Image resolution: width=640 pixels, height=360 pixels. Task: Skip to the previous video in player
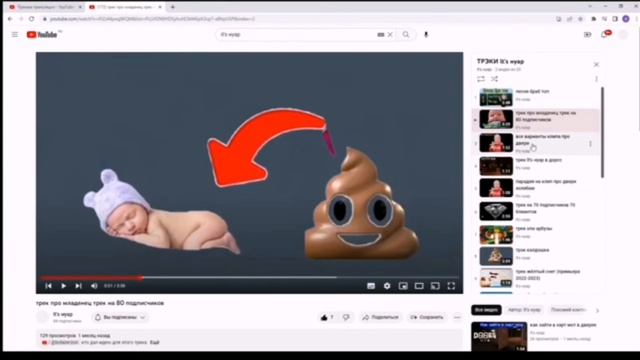pos(48,286)
